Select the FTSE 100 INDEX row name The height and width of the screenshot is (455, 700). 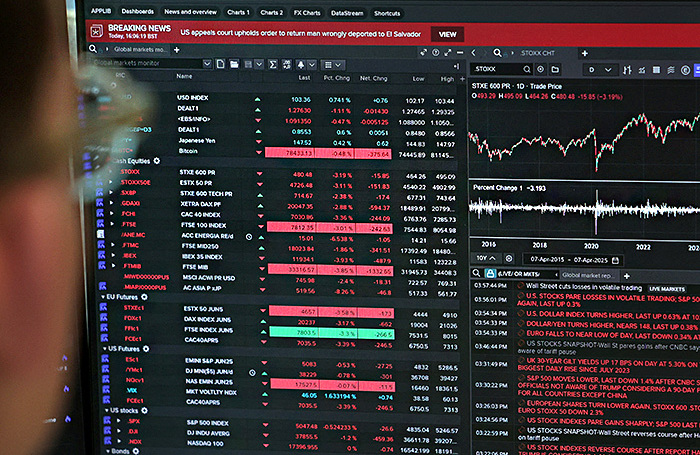203,225
